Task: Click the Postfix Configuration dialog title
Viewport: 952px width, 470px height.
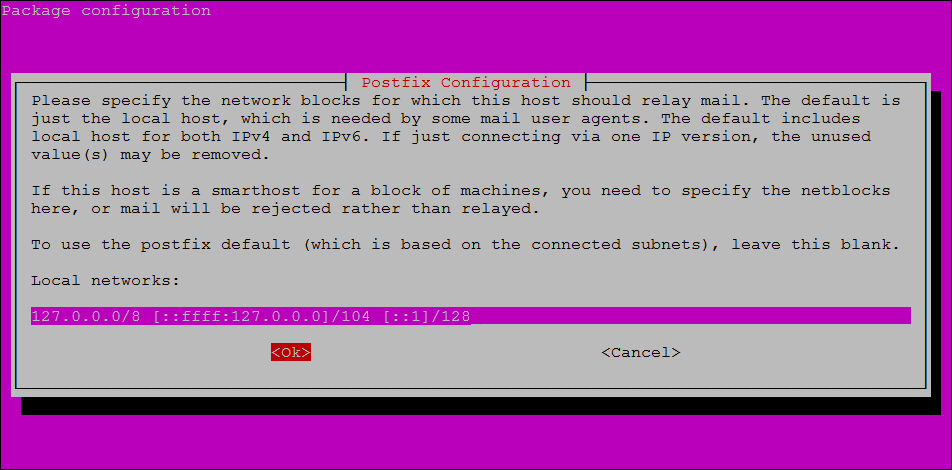Action: click(x=466, y=83)
